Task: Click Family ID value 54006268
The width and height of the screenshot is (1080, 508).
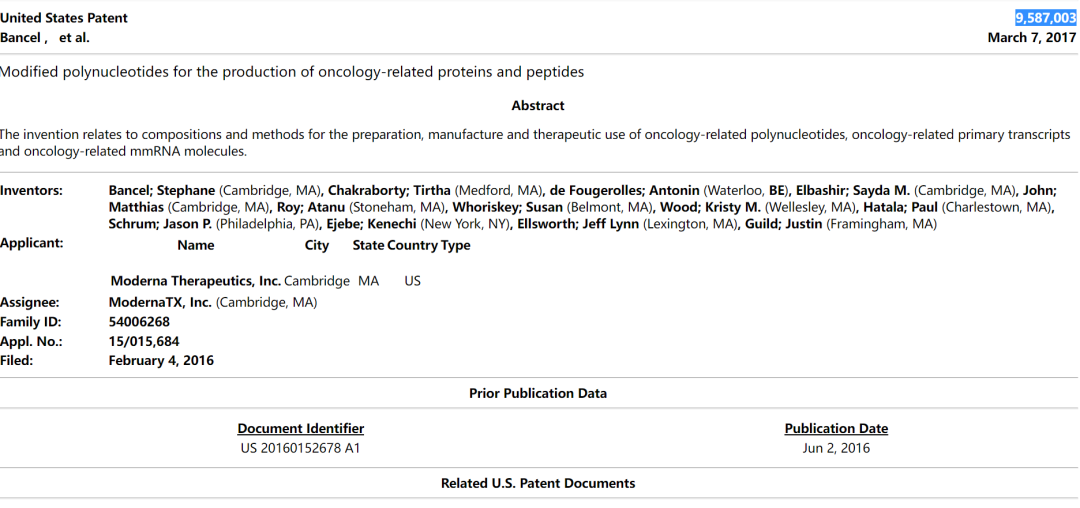Action: (139, 322)
